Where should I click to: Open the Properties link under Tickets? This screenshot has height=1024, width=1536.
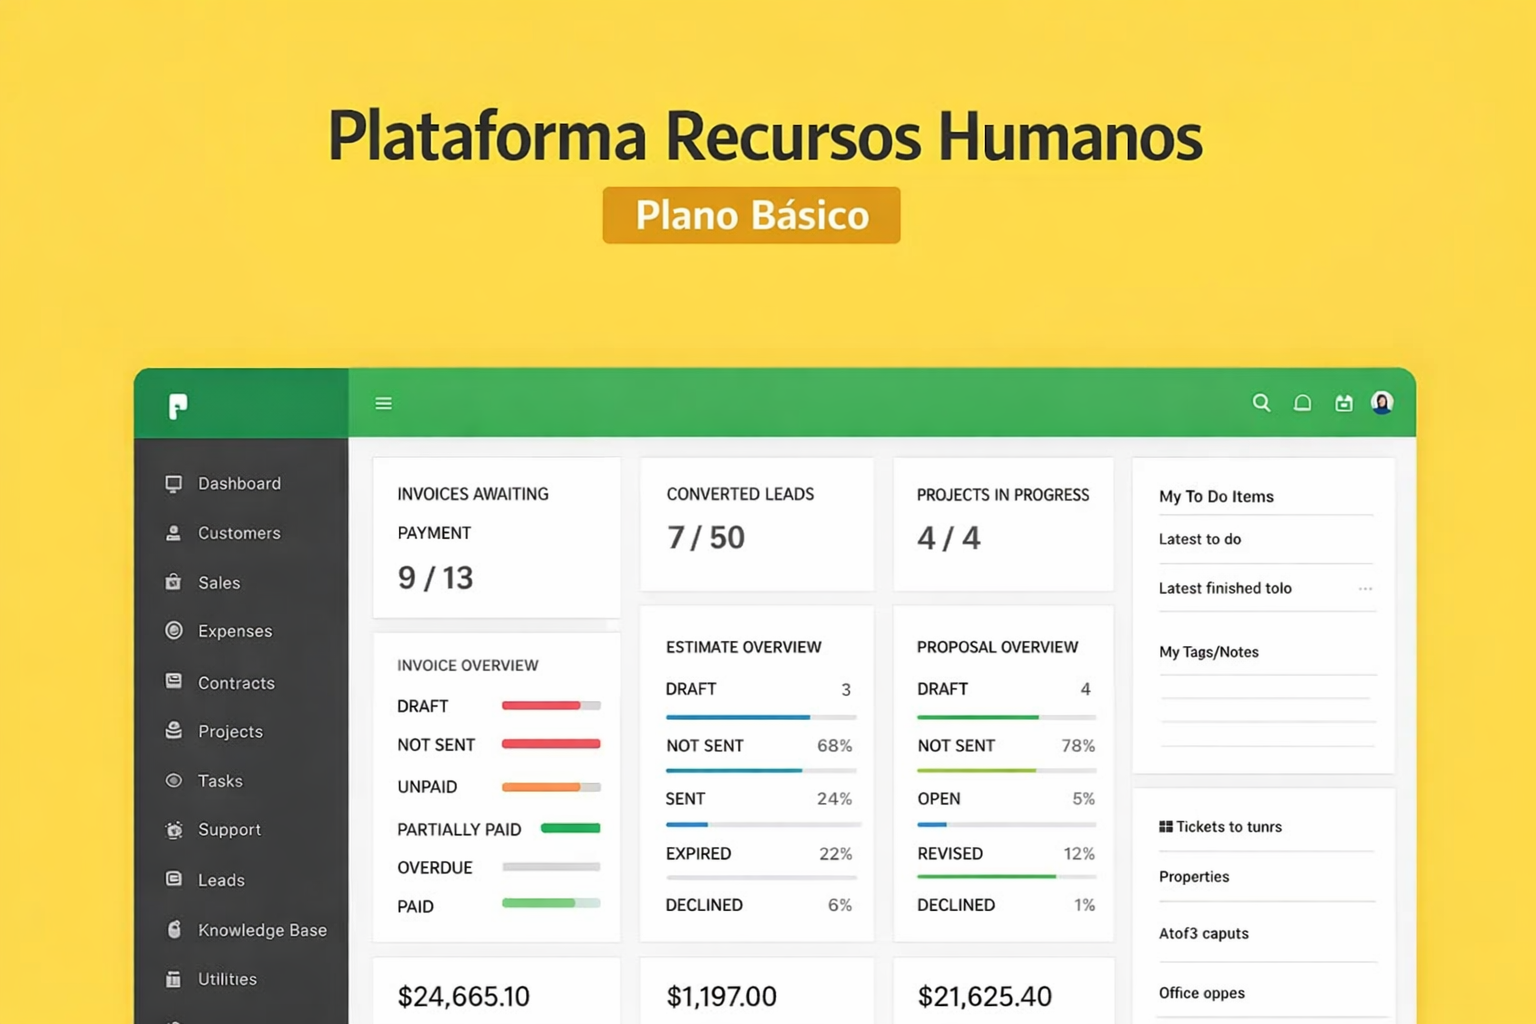[1193, 877]
